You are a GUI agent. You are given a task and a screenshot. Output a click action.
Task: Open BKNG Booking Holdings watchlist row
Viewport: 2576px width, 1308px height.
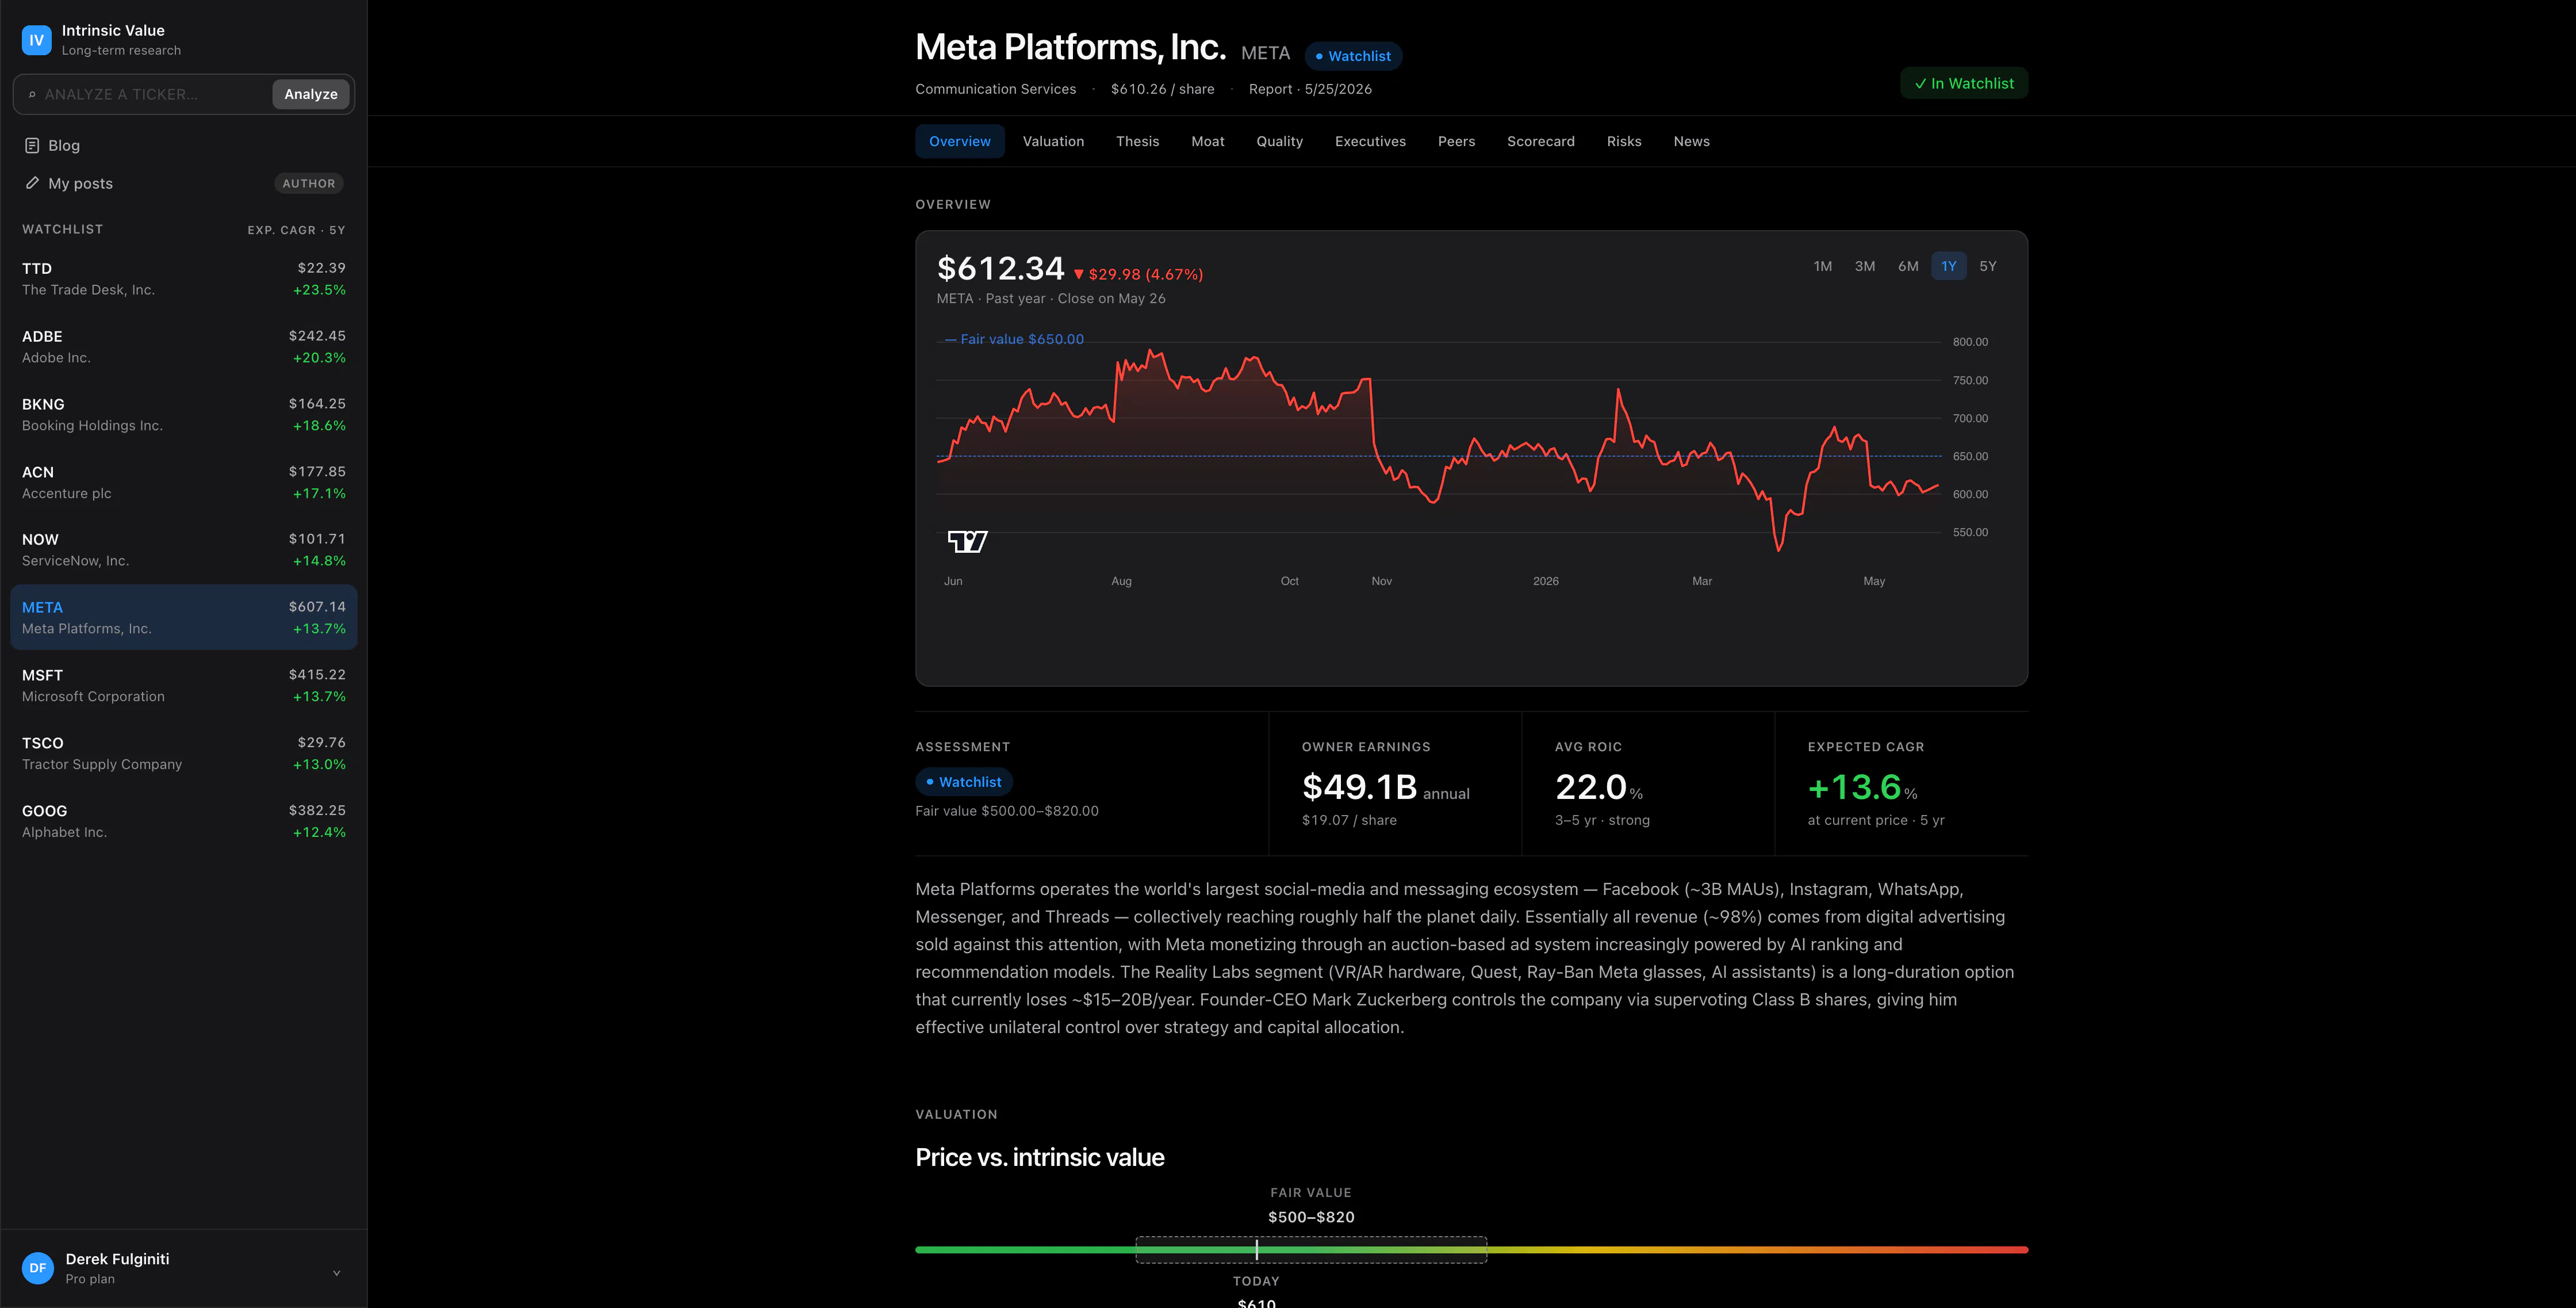click(x=184, y=415)
